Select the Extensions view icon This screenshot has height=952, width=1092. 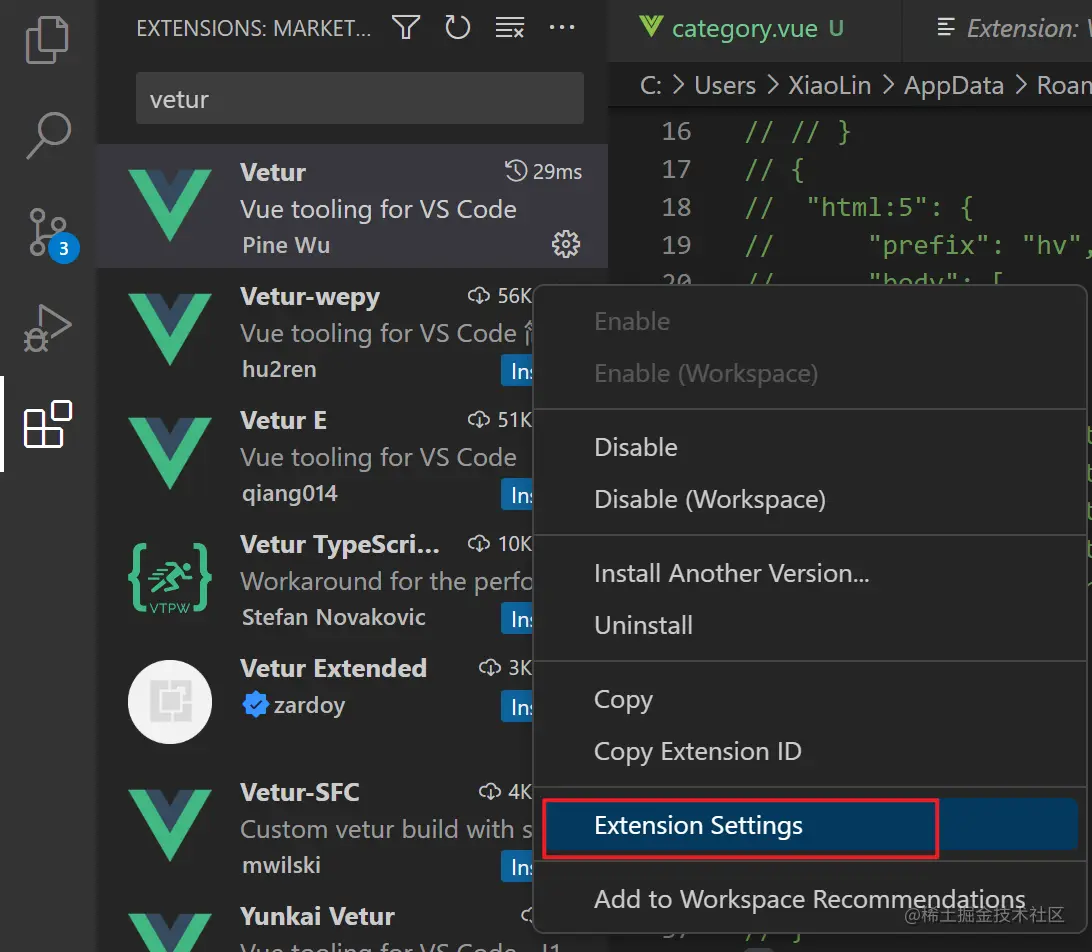[x=47, y=424]
